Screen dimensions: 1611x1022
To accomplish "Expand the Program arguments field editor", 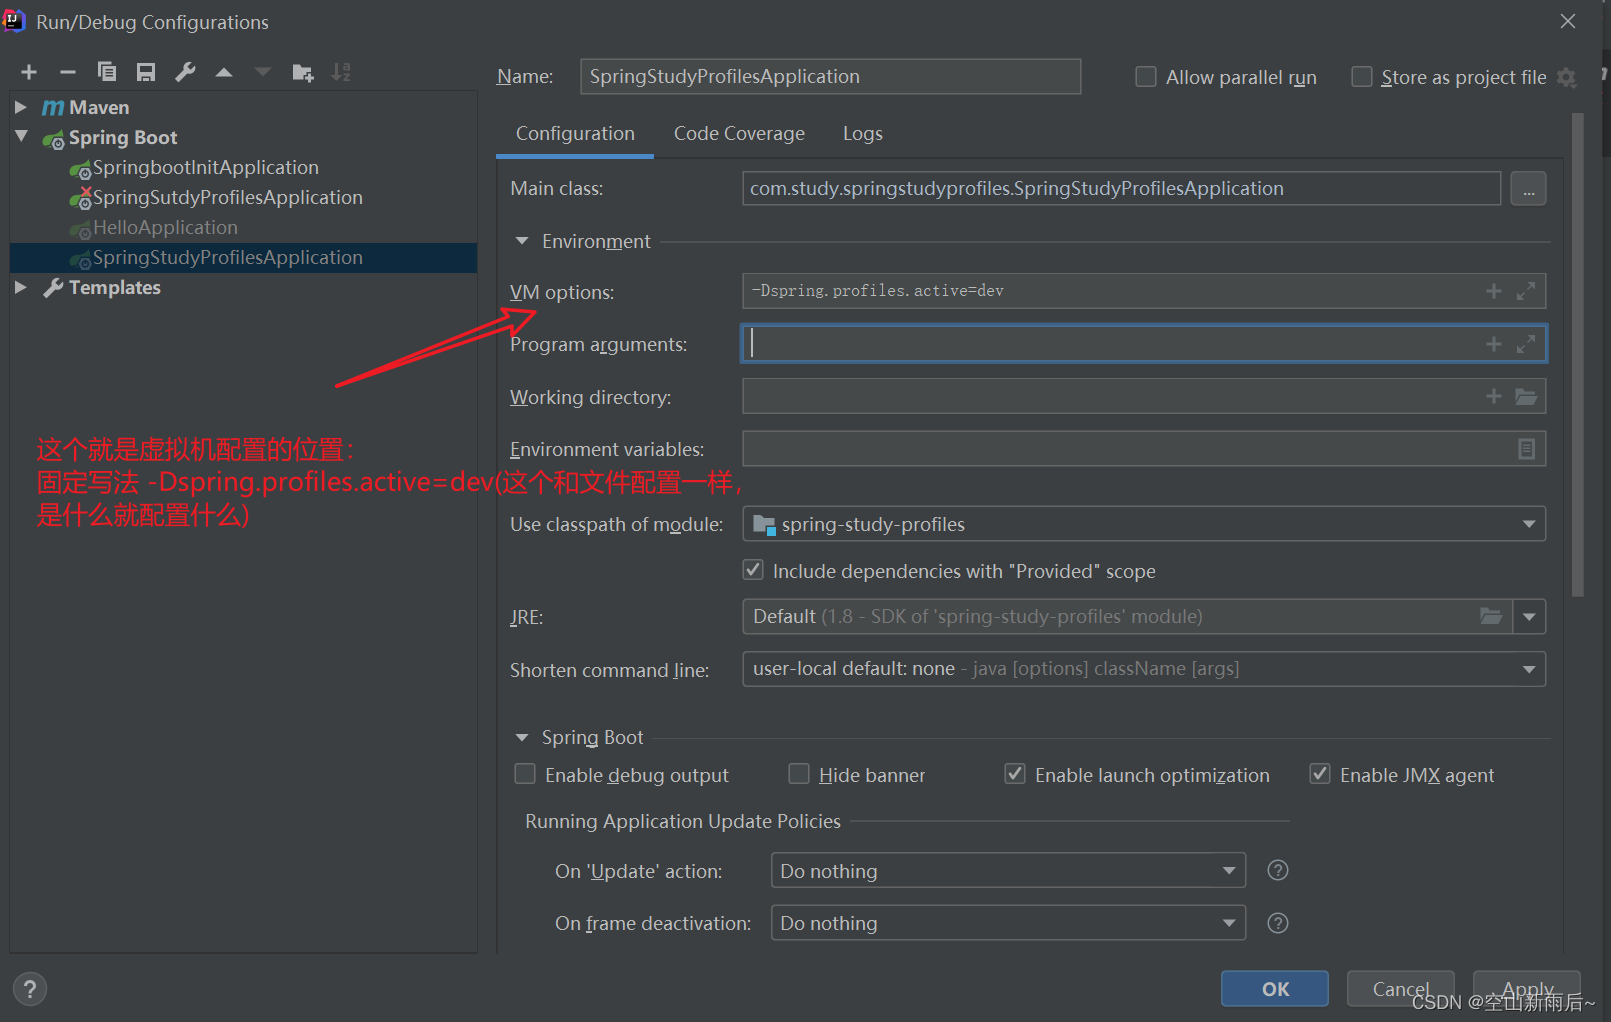I will 1526,344.
